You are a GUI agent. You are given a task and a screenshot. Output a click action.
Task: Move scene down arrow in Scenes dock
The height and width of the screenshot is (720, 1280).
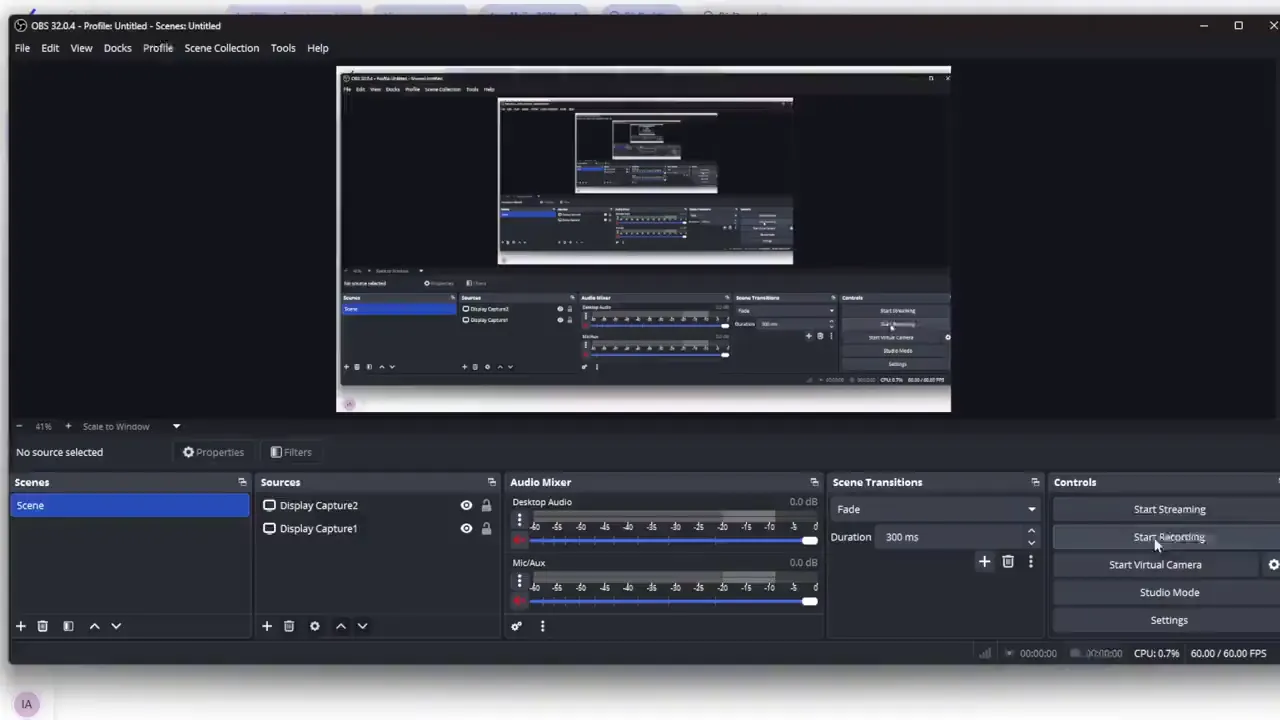point(116,626)
